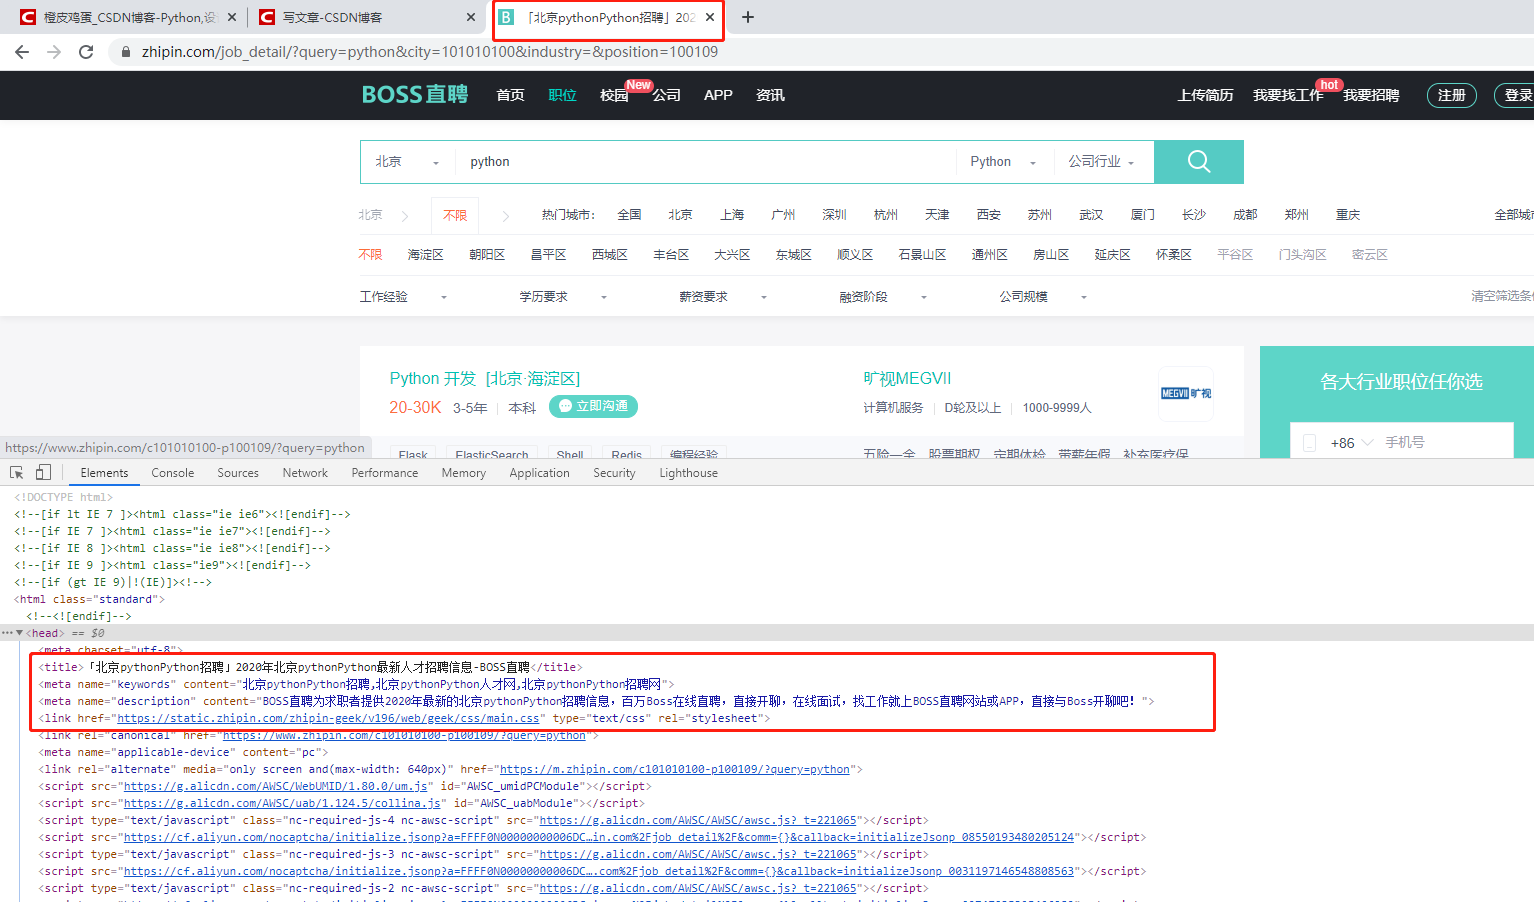Open a new browser tab
Viewport: 1534px width, 902px height.
coord(747,17)
